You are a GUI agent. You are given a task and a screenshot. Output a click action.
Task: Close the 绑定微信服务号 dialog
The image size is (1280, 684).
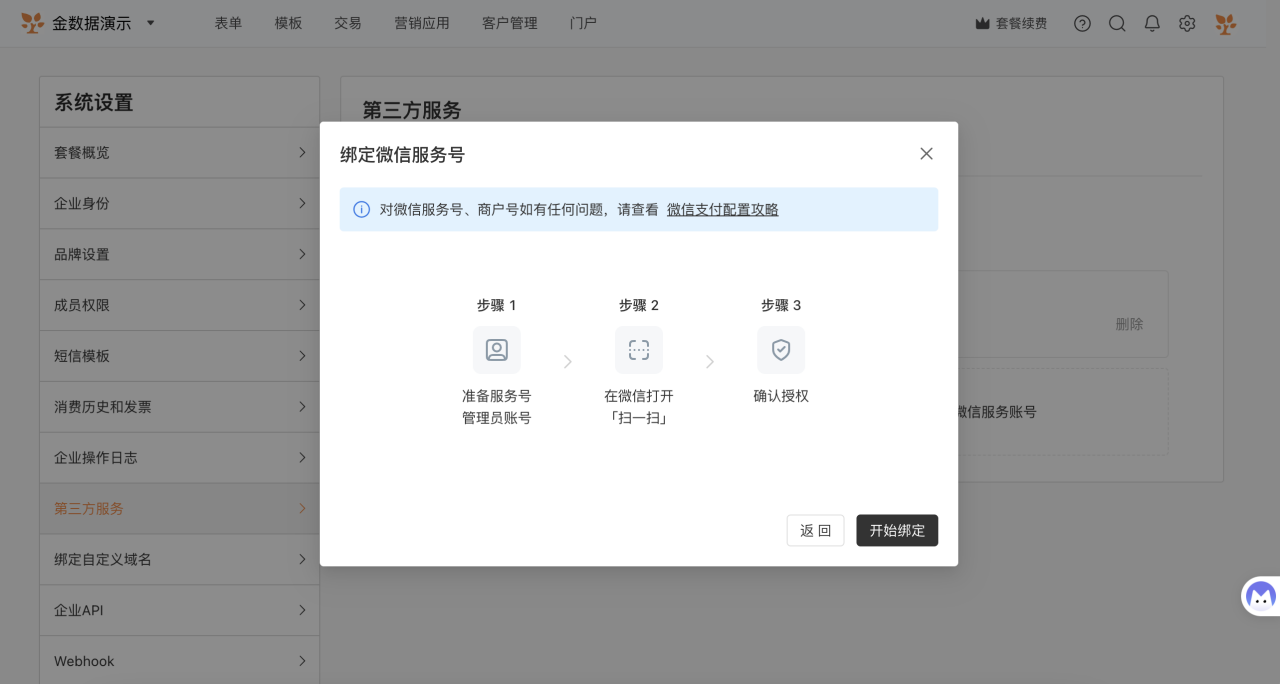(x=926, y=153)
